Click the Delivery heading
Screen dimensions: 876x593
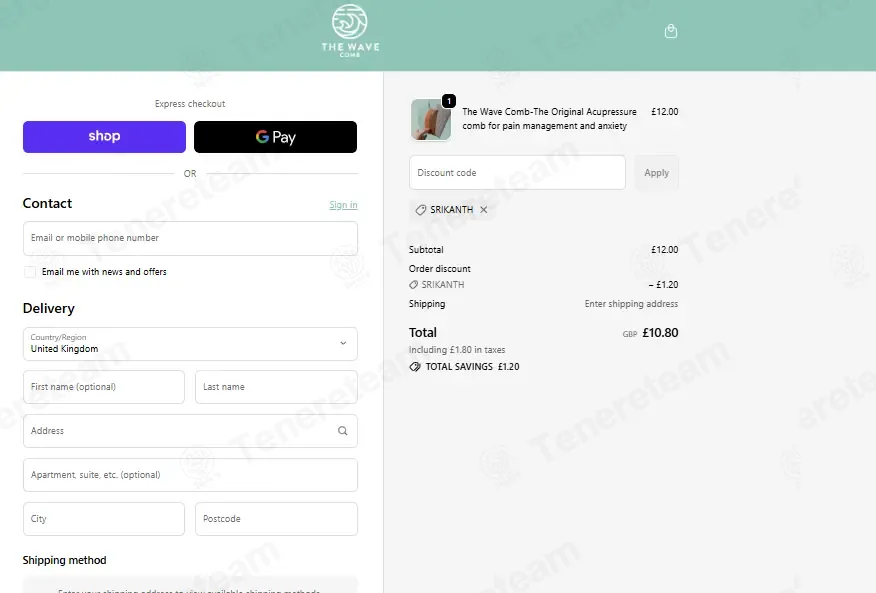click(x=49, y=309)
